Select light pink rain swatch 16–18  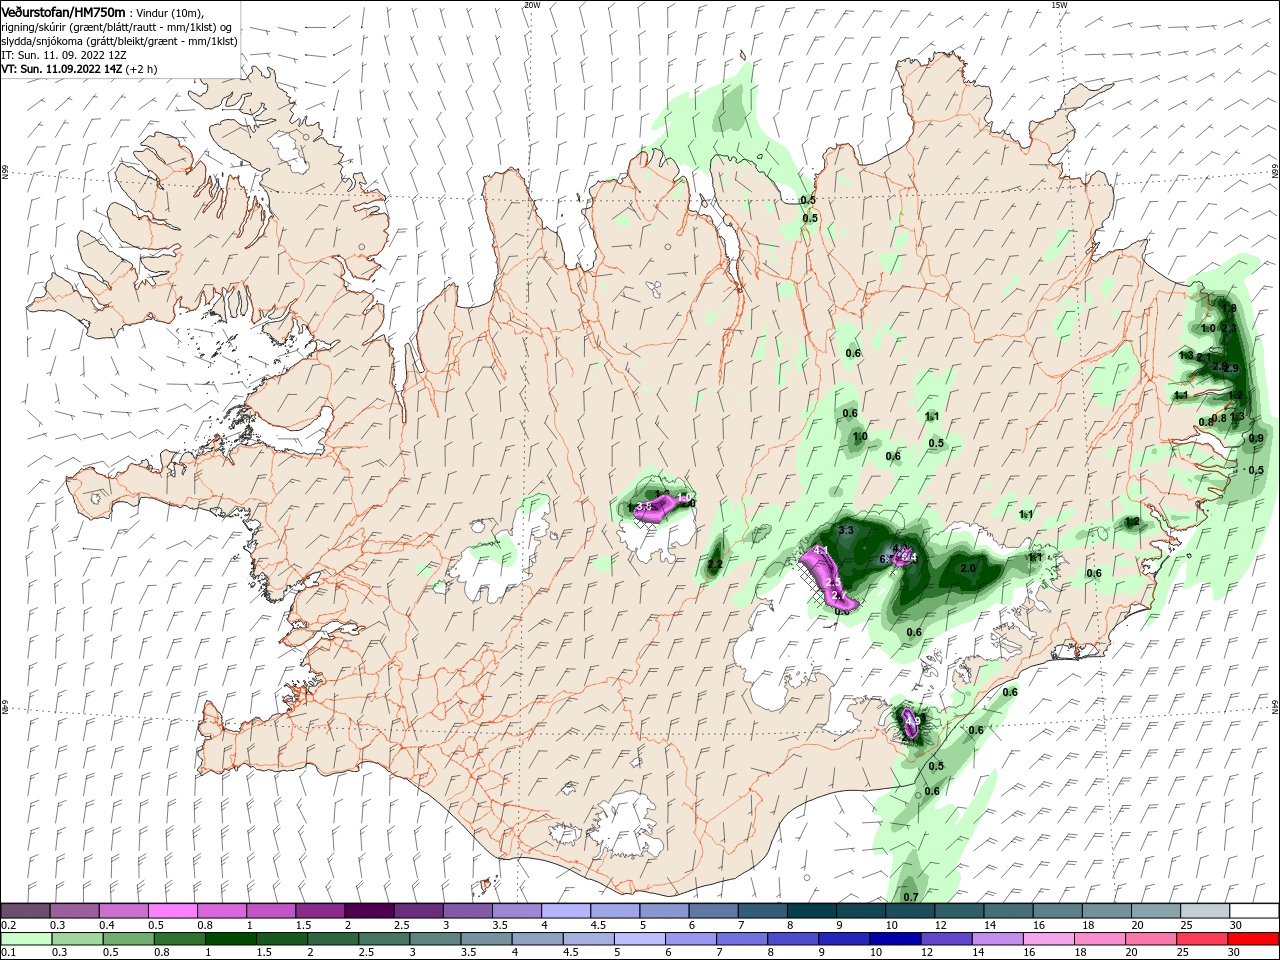(x=1047, y=938)
